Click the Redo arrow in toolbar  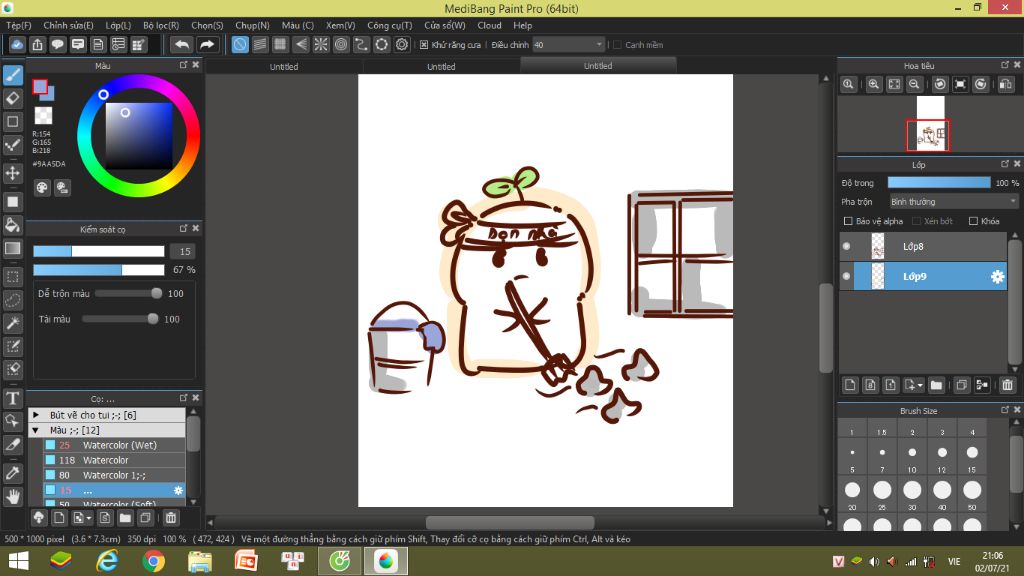point(207,44)
